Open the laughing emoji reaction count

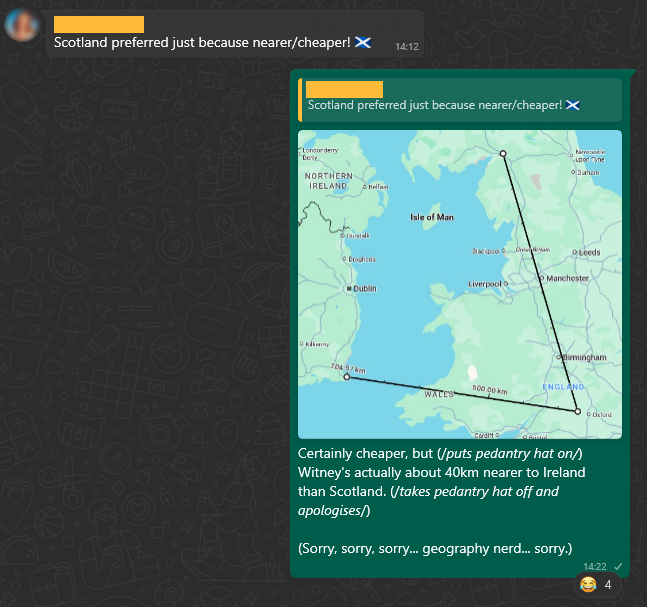(x=597, y=584)
